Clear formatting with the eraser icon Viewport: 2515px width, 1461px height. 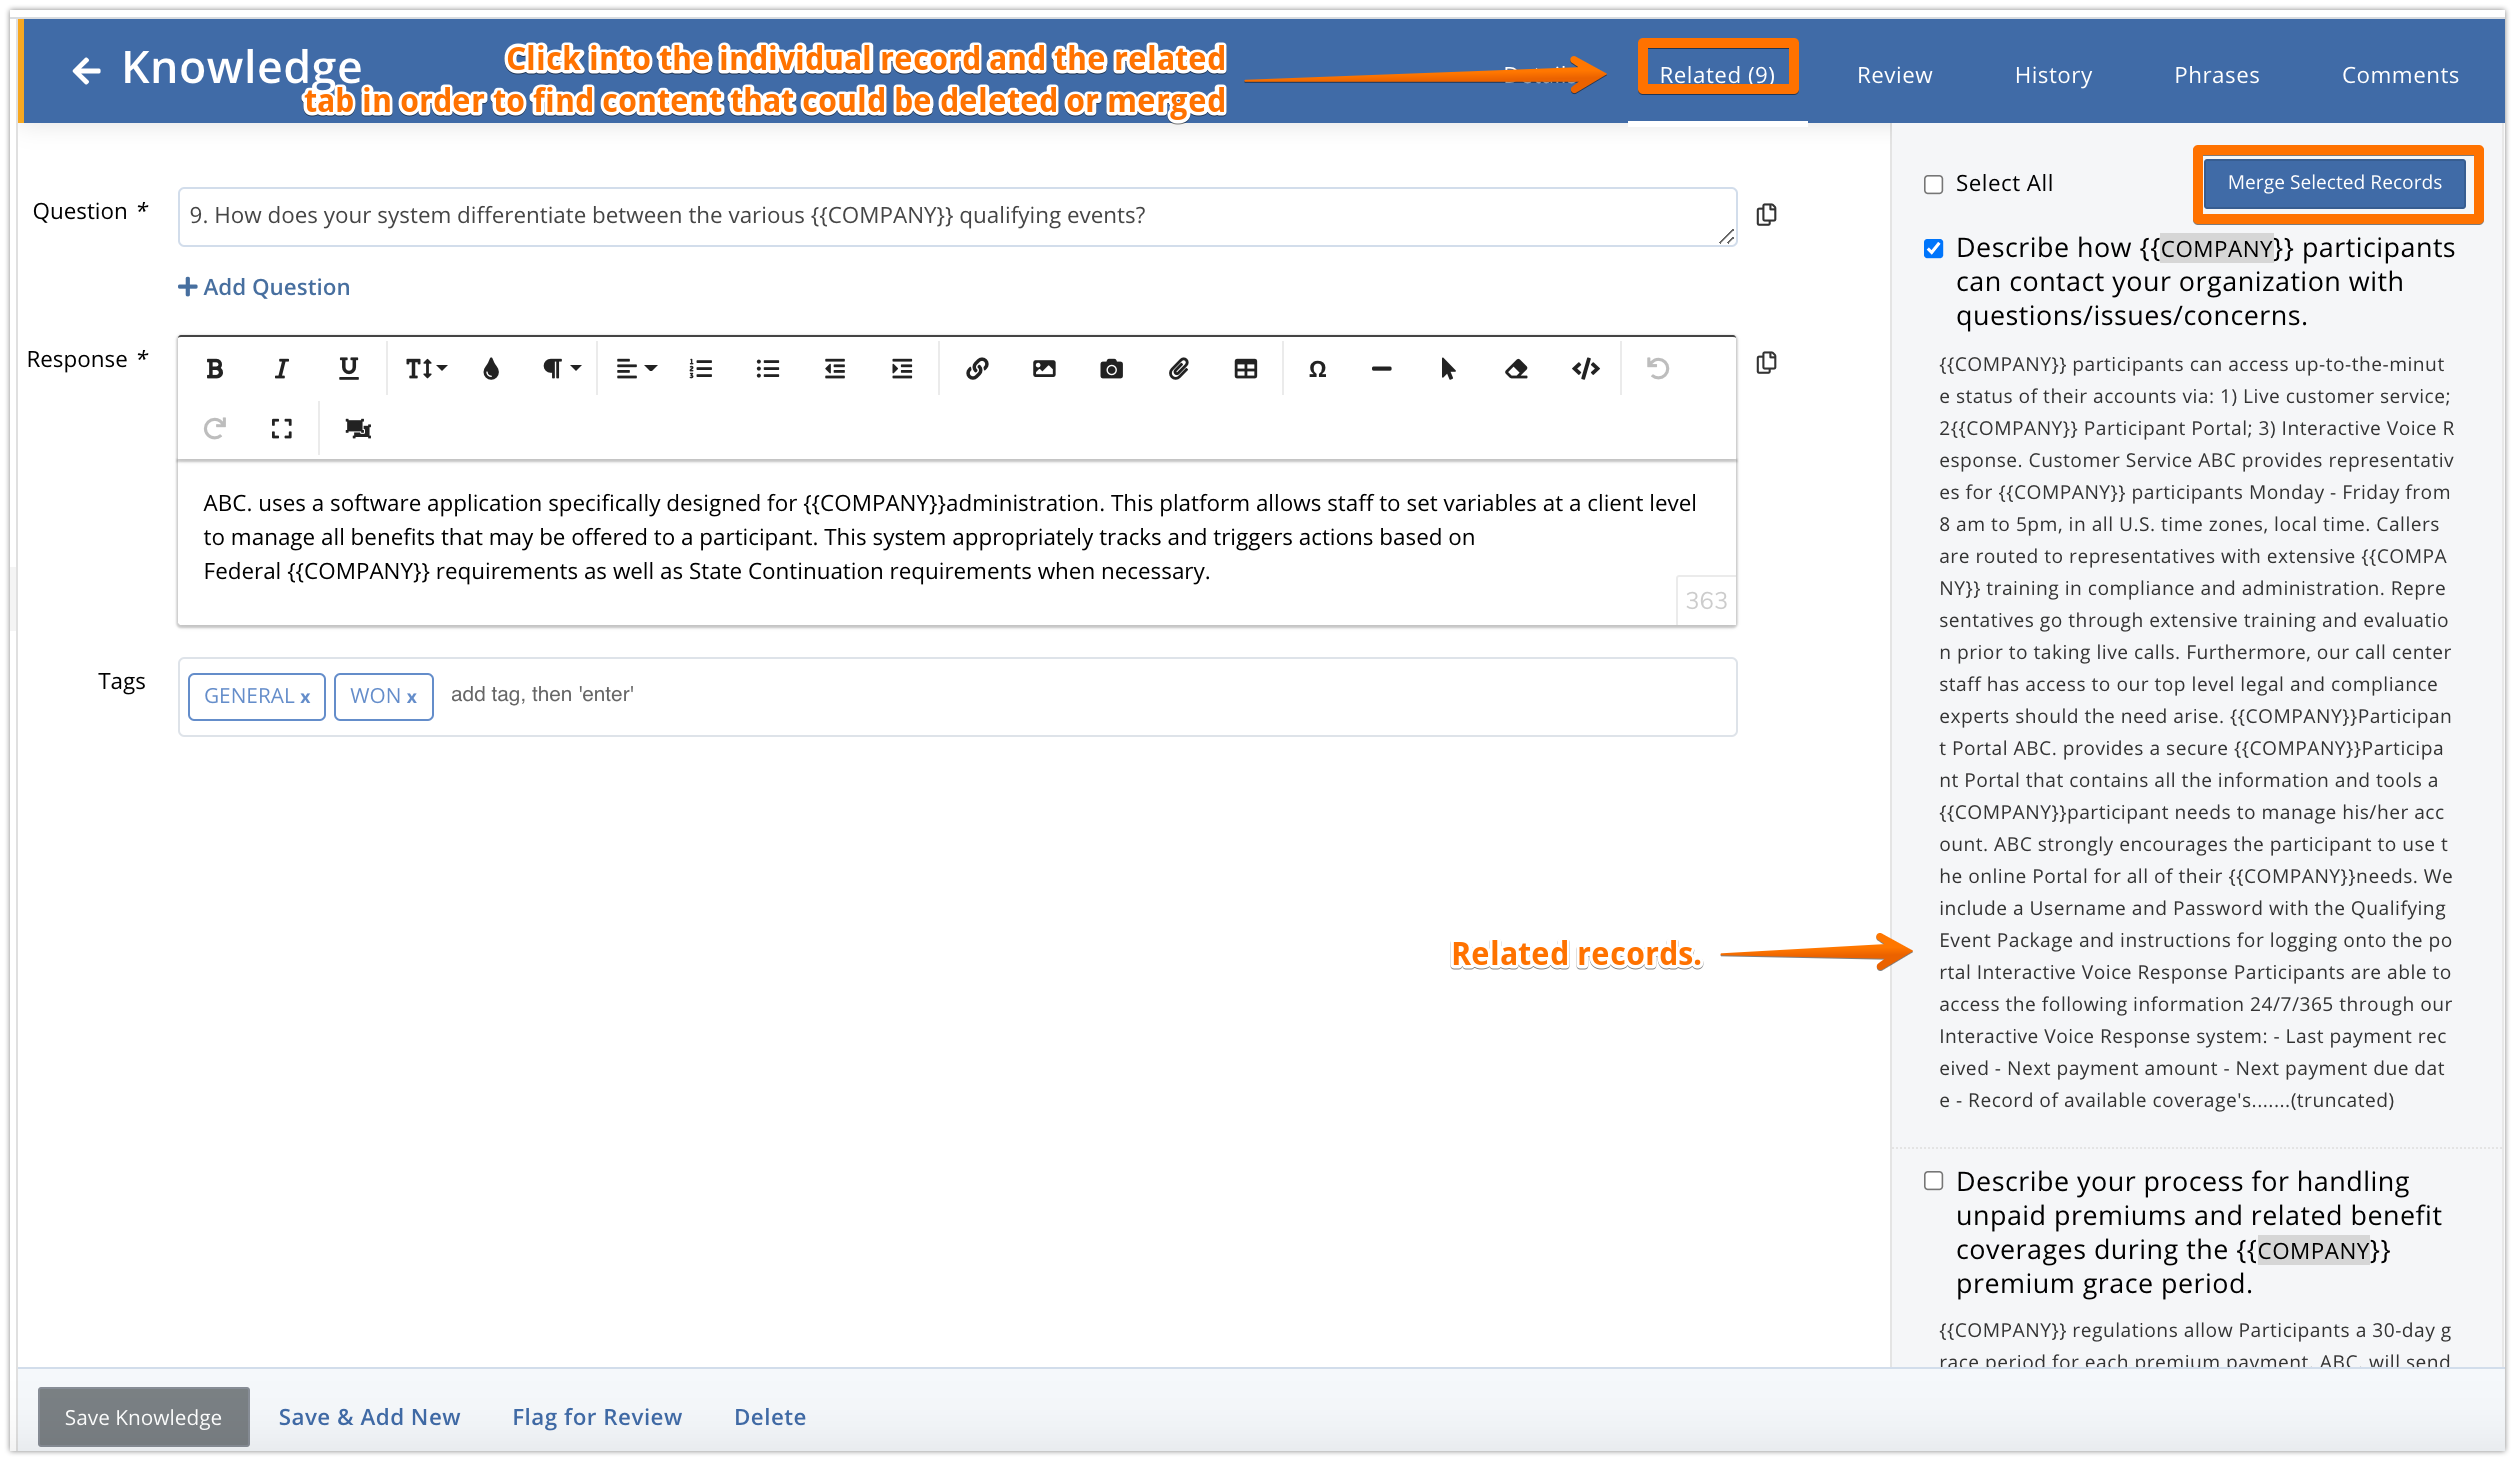click(x=1516, y=369)
